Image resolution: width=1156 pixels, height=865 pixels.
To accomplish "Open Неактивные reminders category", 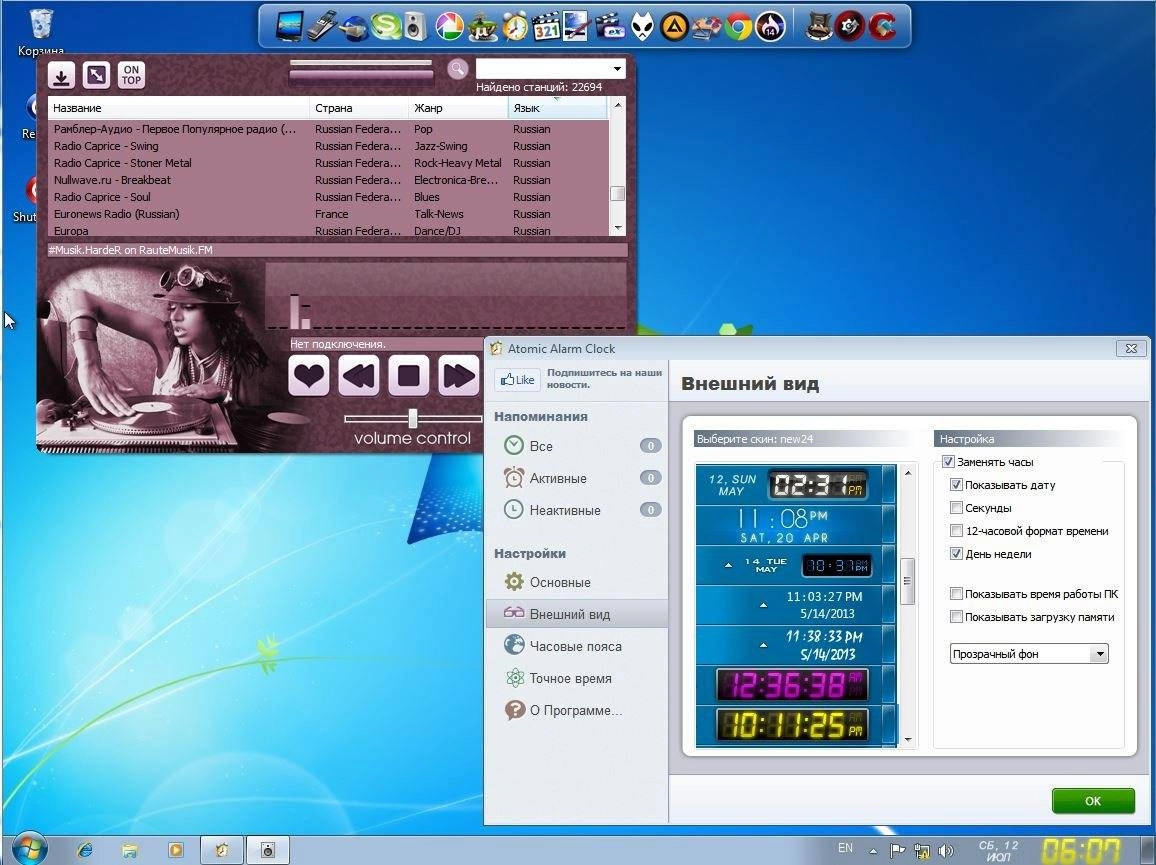I will tap(577, 510).
